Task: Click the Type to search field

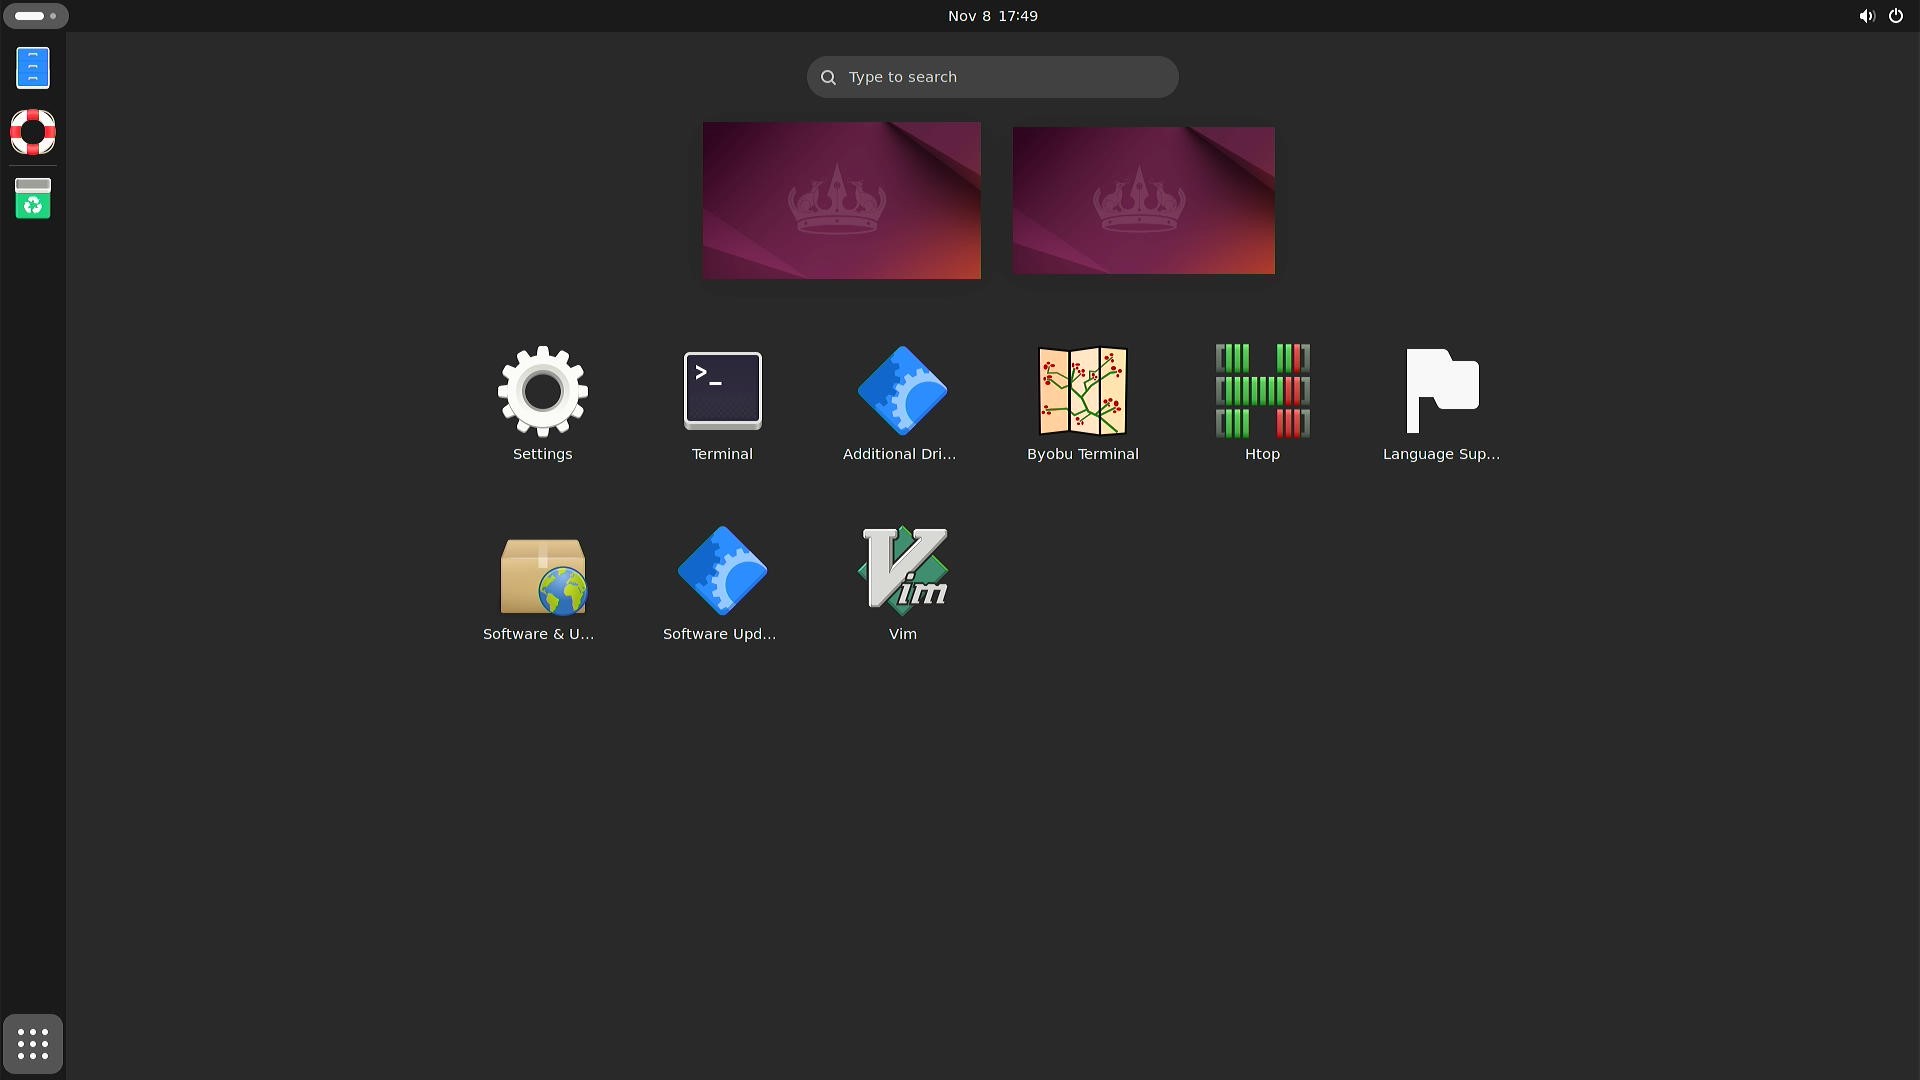Action: click(x=992, y=77)
